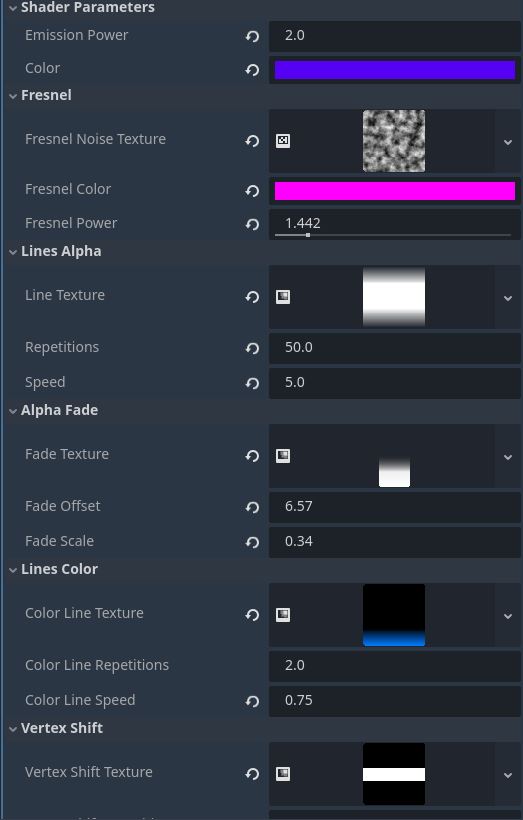Reset the Fresnel Power value
Screen dimensions: 523x820
click(x=252, y=224)
